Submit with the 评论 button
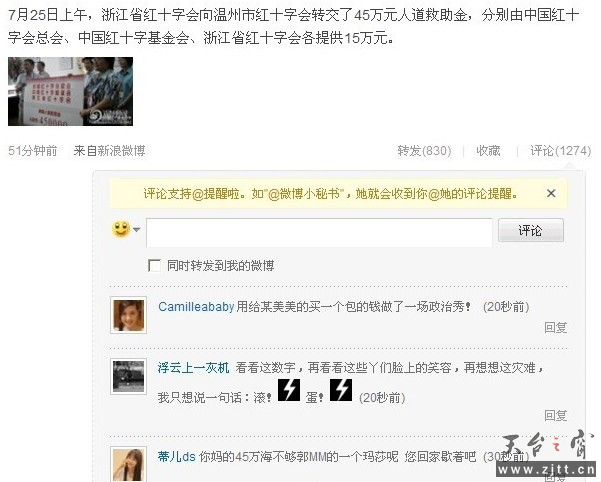601x482 pixels. (531, 230)
